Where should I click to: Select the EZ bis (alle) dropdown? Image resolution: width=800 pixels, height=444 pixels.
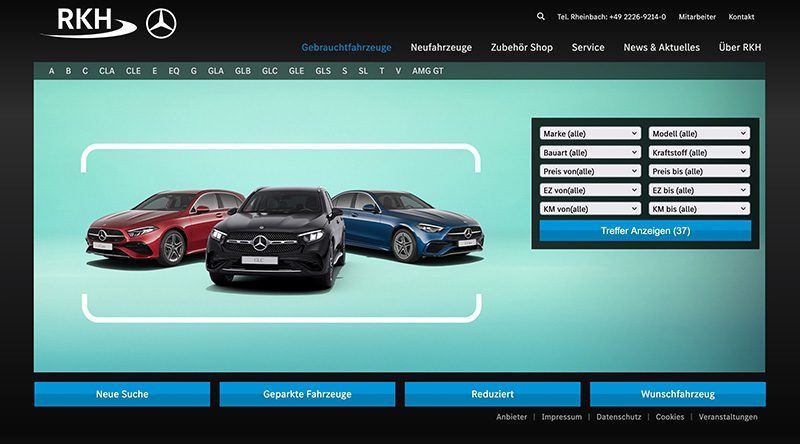699,190
